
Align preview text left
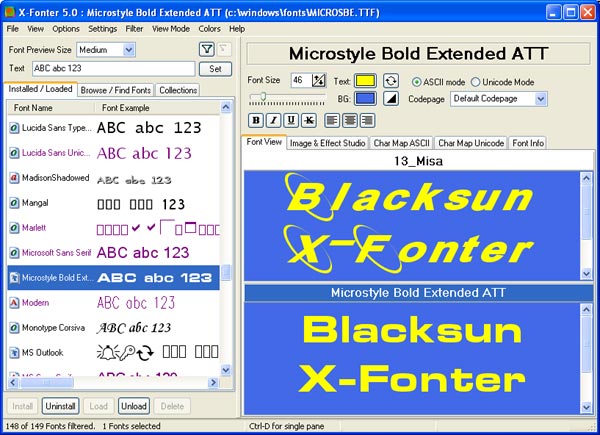(x=332, y=121)
